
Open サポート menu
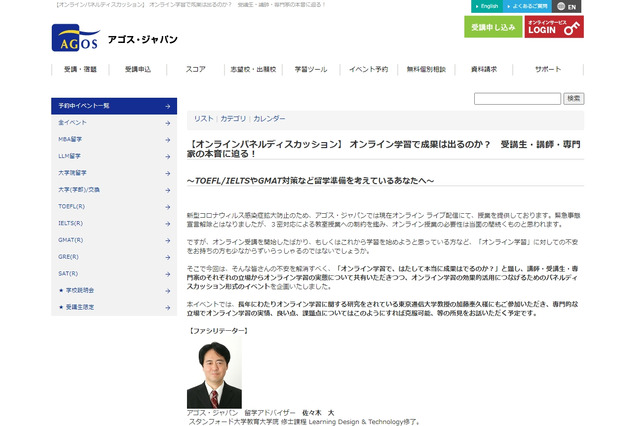[548, 69]
